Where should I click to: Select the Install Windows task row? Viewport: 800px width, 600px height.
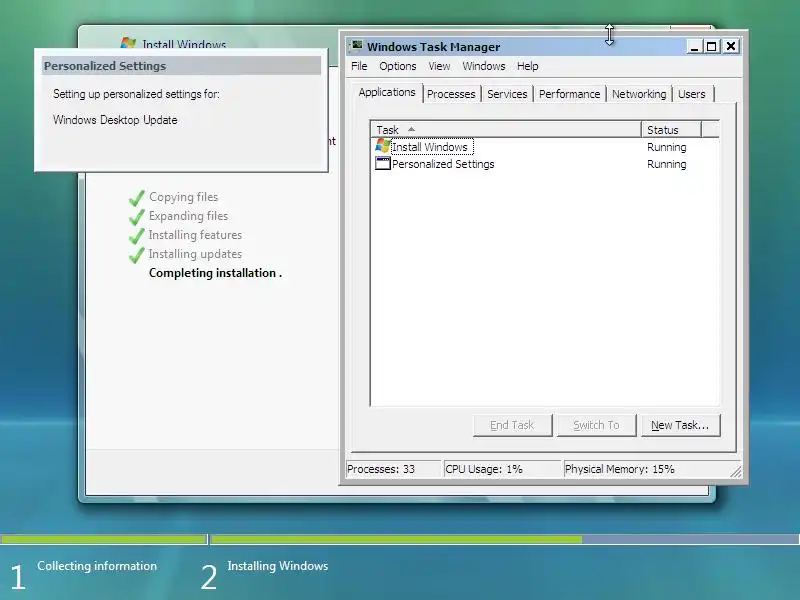pos(545,147)
